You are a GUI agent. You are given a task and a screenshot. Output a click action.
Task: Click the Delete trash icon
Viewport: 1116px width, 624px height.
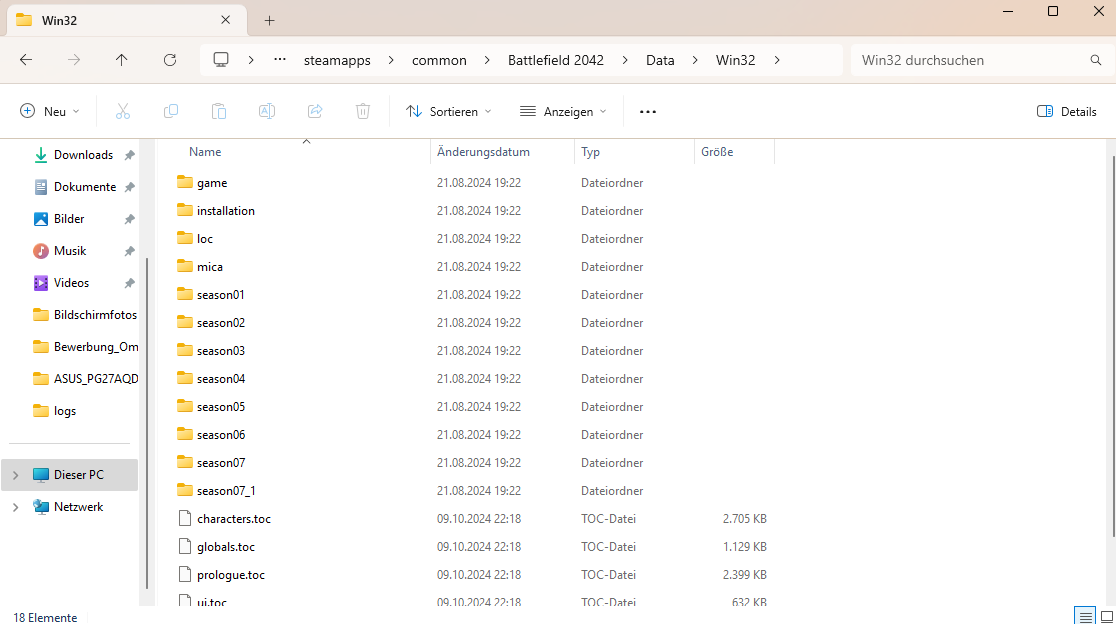pos(363,111)
